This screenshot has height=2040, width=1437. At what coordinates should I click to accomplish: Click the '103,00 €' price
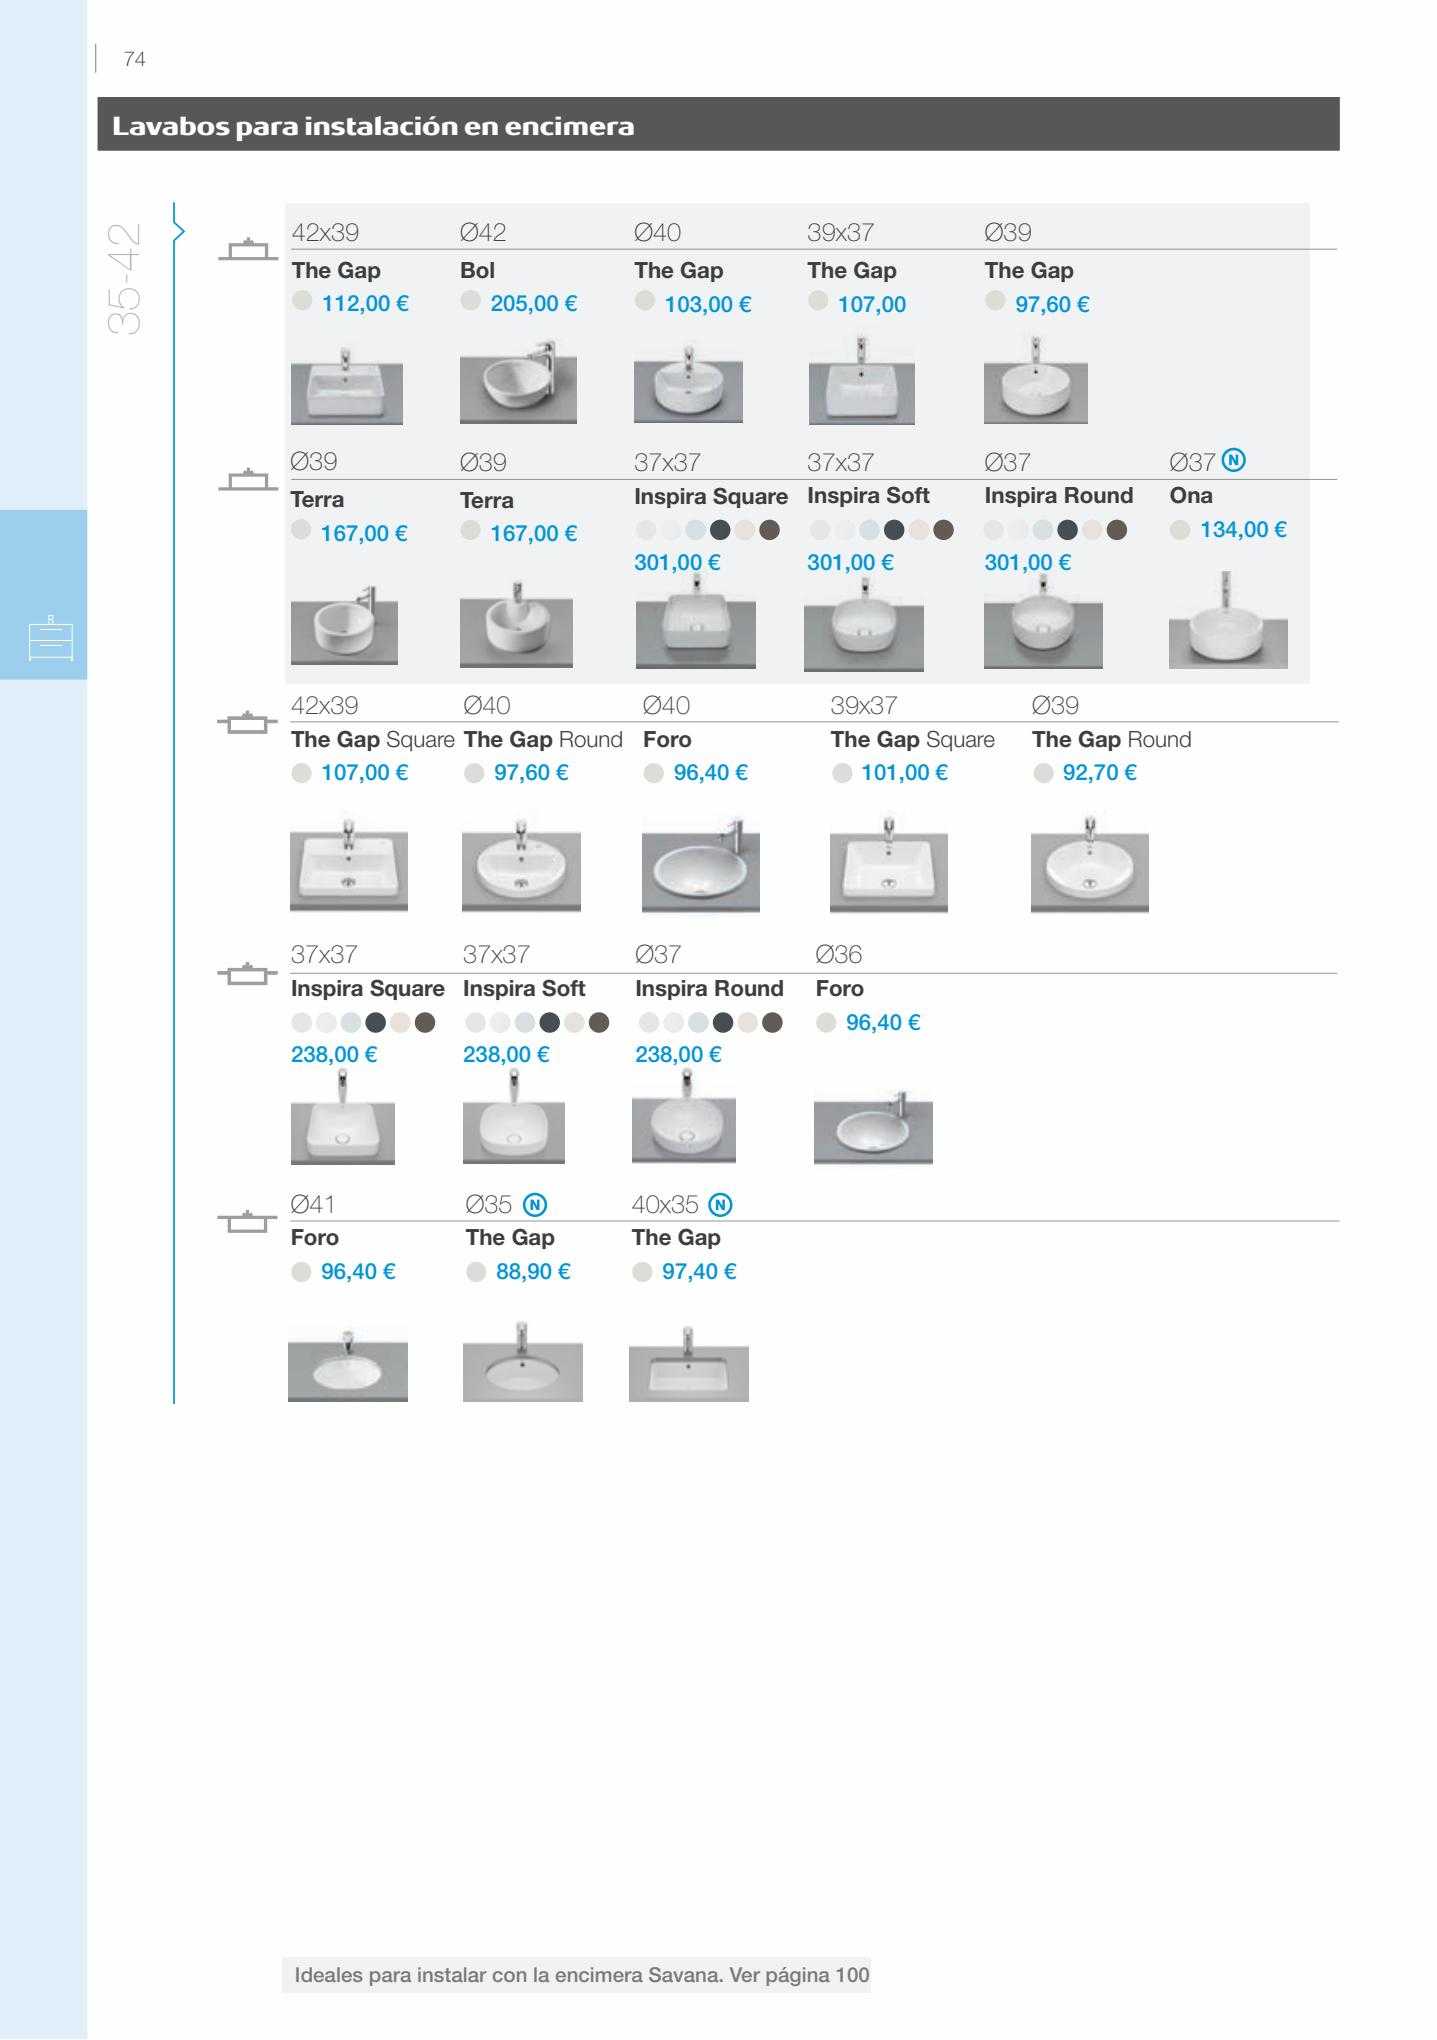(x=708, y=304)
